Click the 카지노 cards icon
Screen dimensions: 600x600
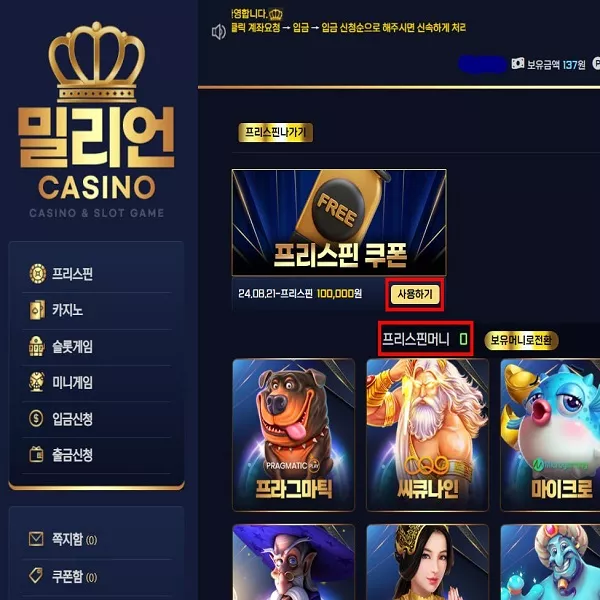(37, 310)
